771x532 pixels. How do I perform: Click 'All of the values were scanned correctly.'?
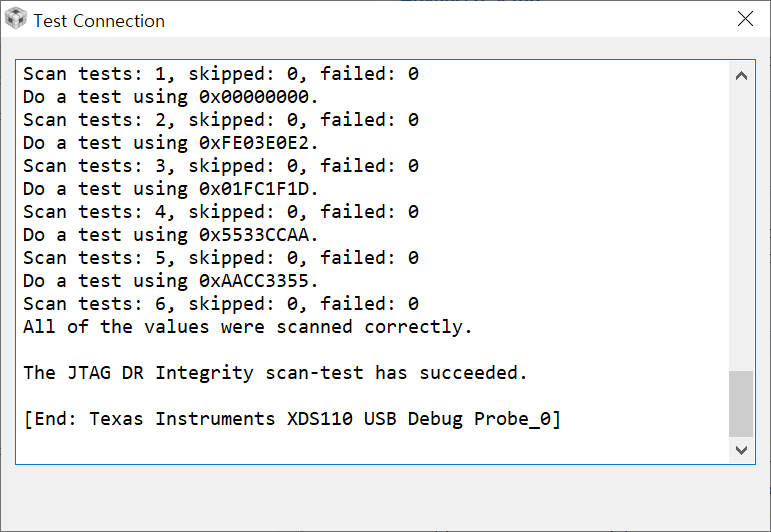click(x=247, y=327)
